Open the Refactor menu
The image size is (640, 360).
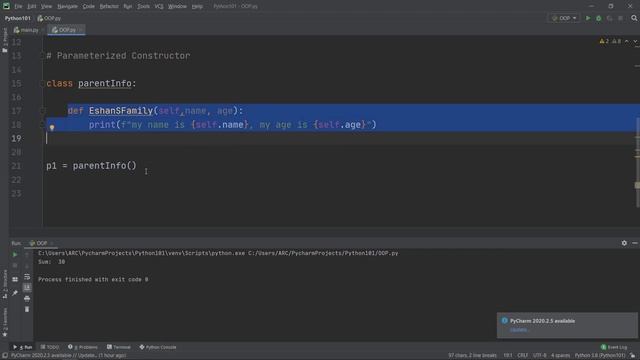coord(109,6)
